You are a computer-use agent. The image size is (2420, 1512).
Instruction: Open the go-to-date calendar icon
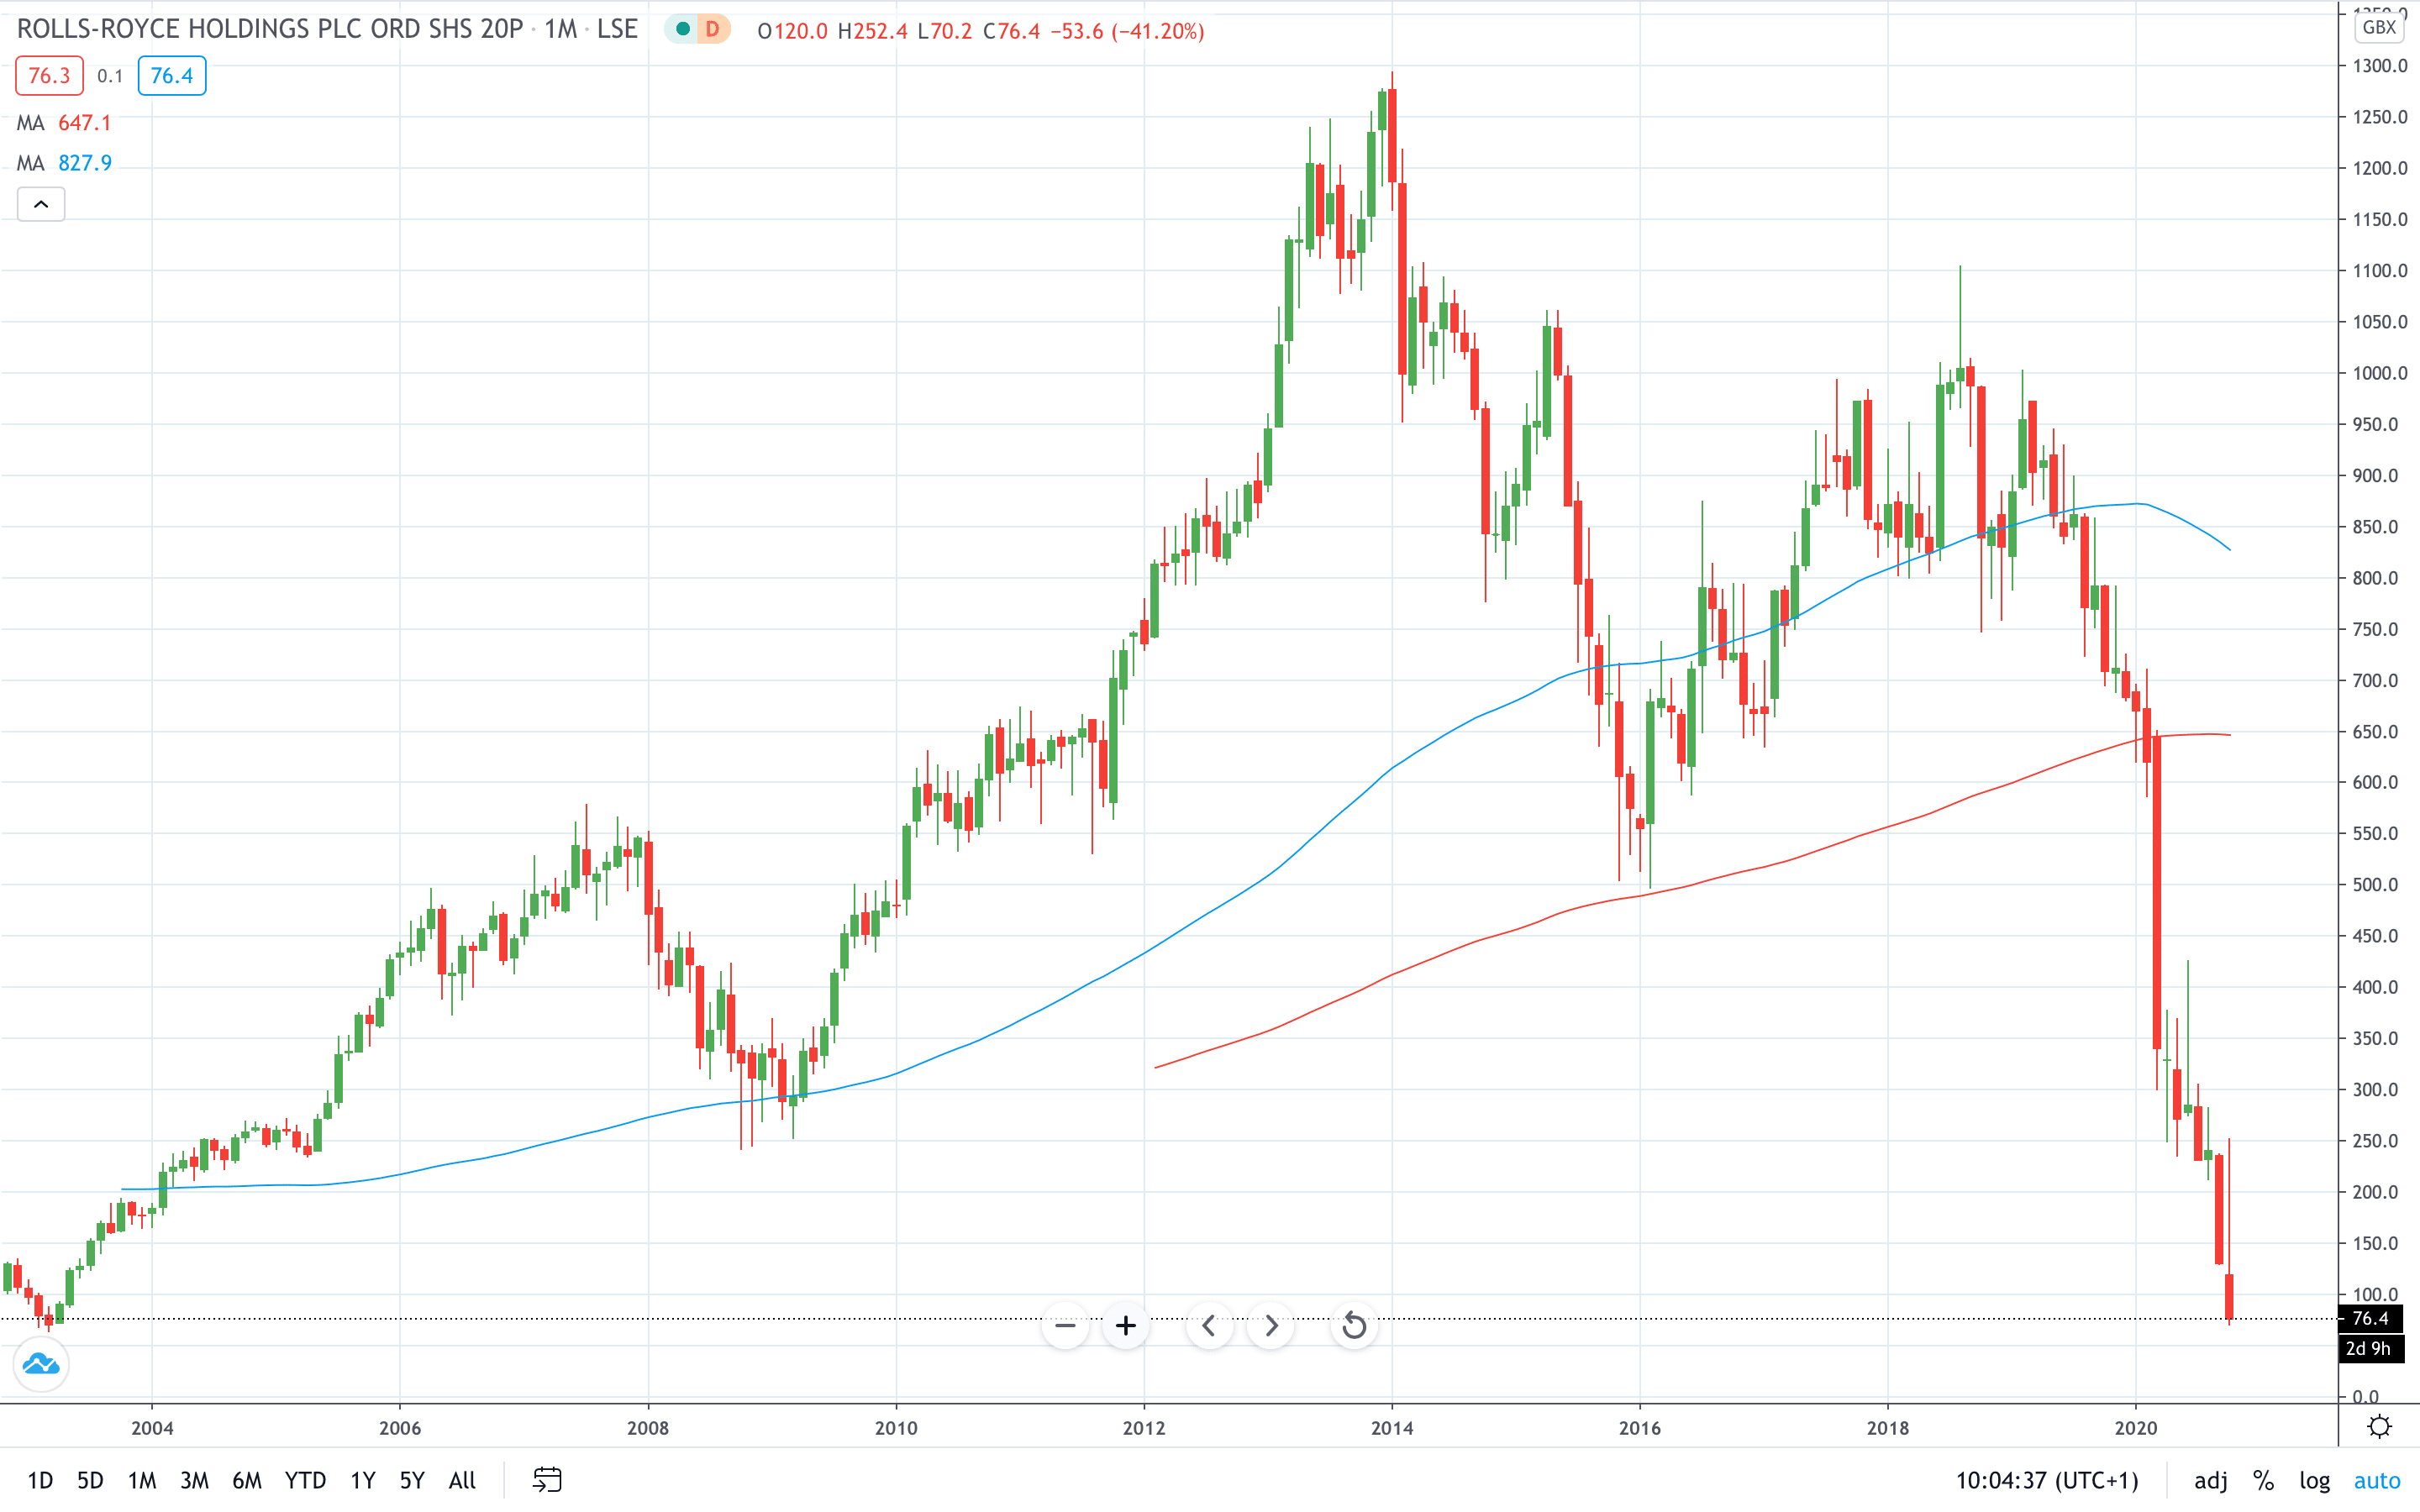point(547,1480)
